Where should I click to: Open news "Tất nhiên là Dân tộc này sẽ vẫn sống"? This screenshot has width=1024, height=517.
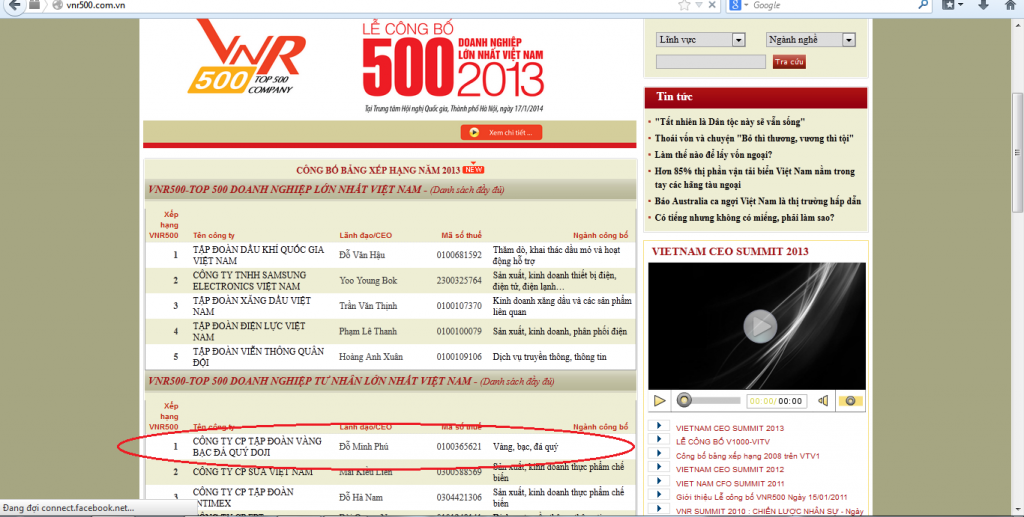point(730,121)
